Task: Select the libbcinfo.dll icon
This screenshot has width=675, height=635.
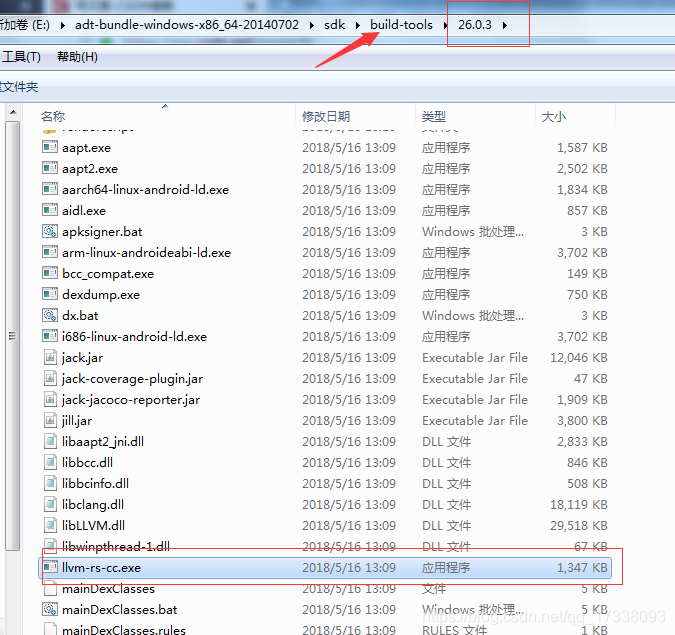Action: (50, 483)
